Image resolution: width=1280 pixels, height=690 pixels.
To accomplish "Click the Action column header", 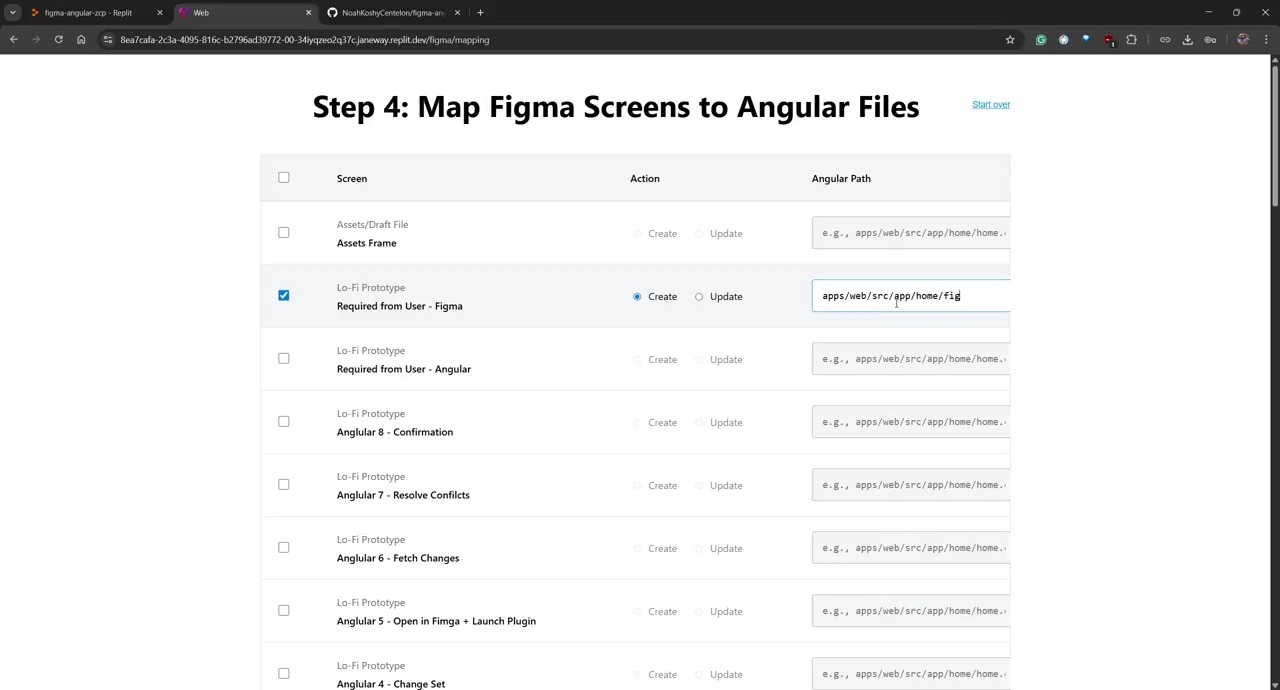I will tap(645, 178).
